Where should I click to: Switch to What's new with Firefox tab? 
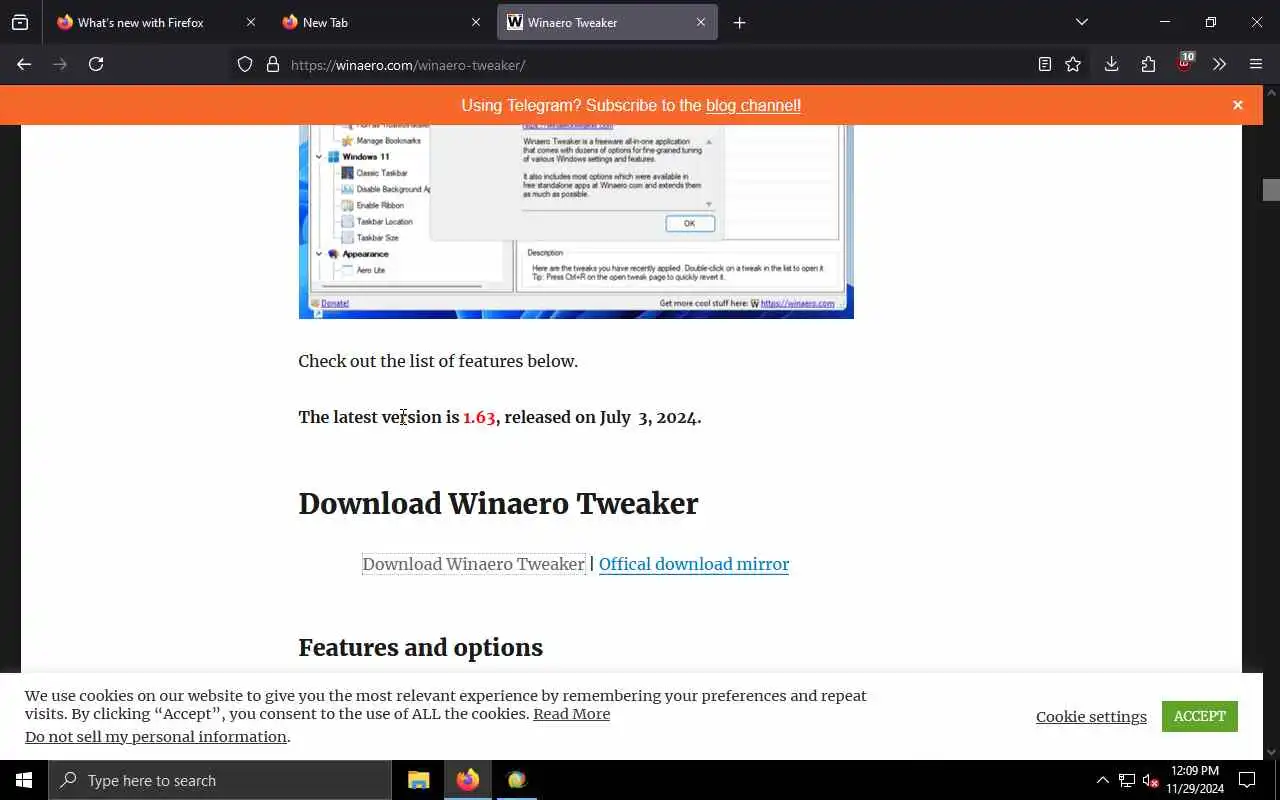click(155, 22)
